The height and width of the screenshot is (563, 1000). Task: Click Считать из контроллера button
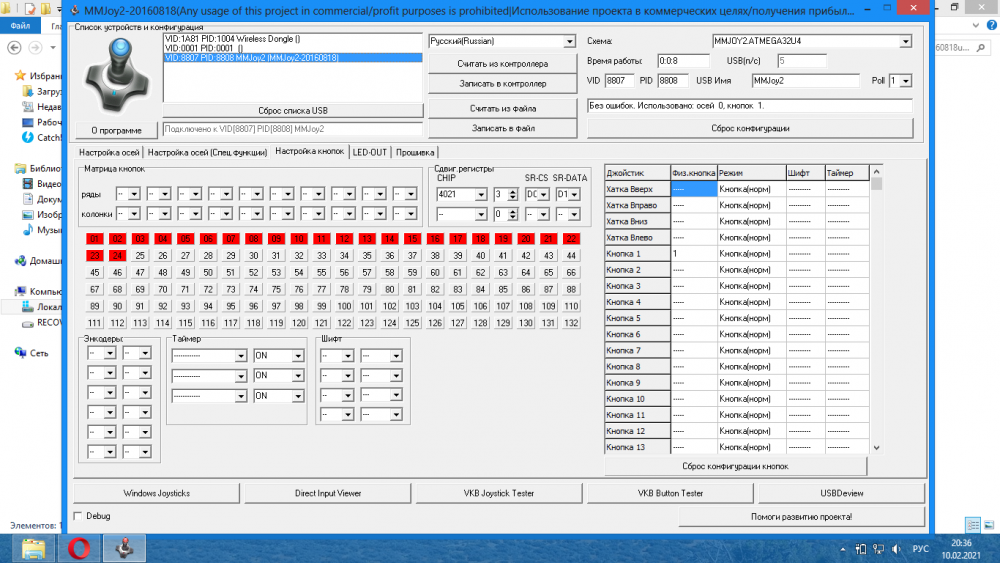502,63
